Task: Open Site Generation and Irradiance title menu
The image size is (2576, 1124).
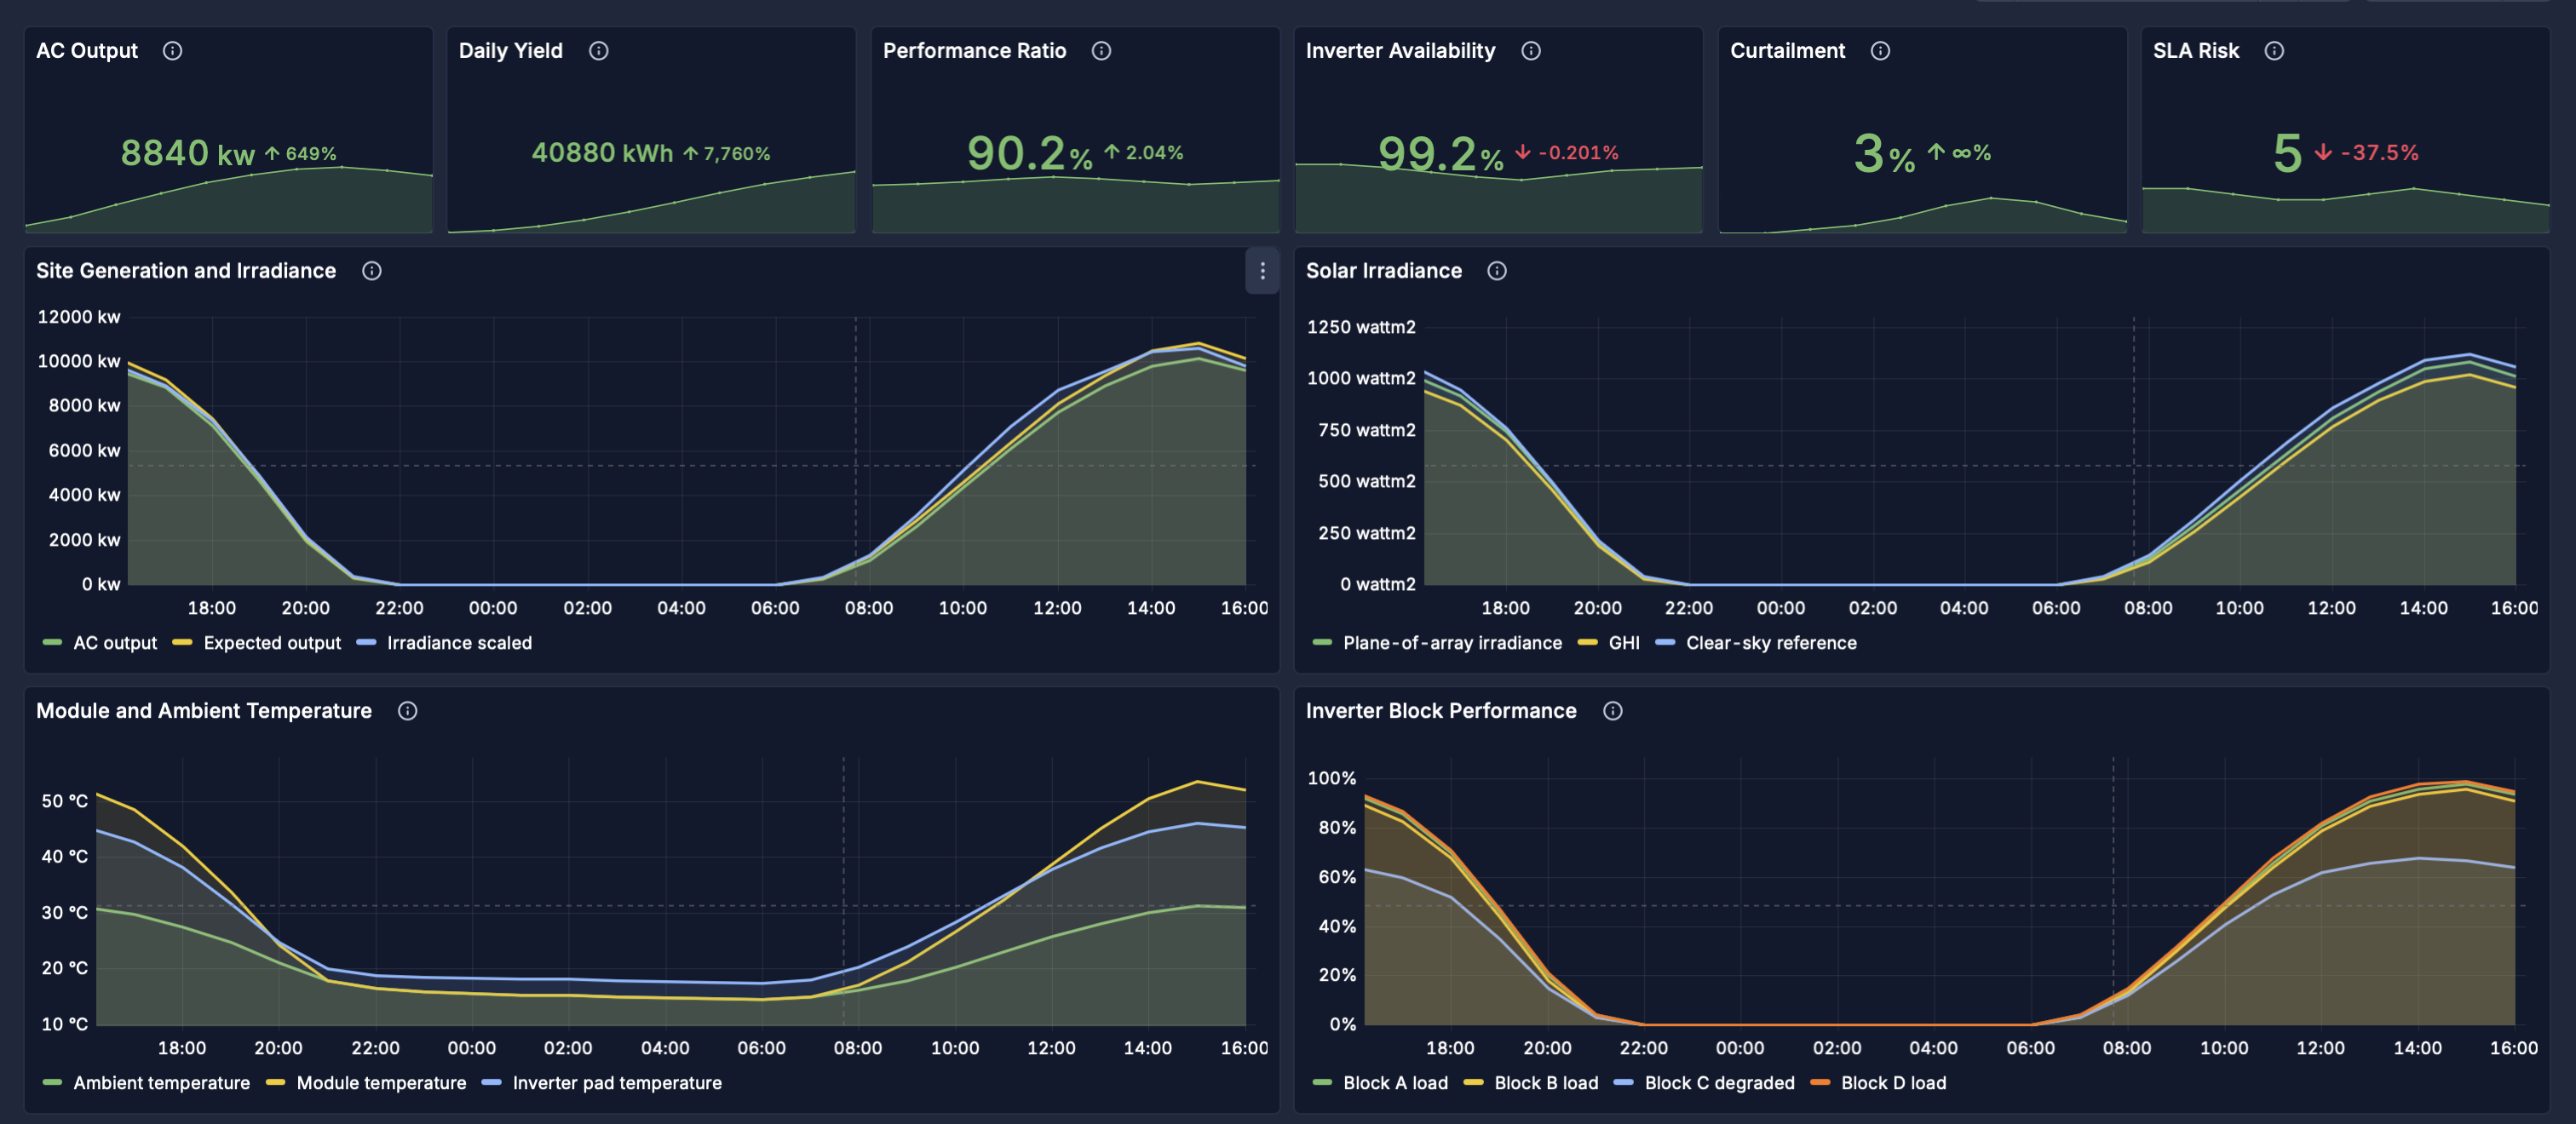Action: click(x=186, y=271)
